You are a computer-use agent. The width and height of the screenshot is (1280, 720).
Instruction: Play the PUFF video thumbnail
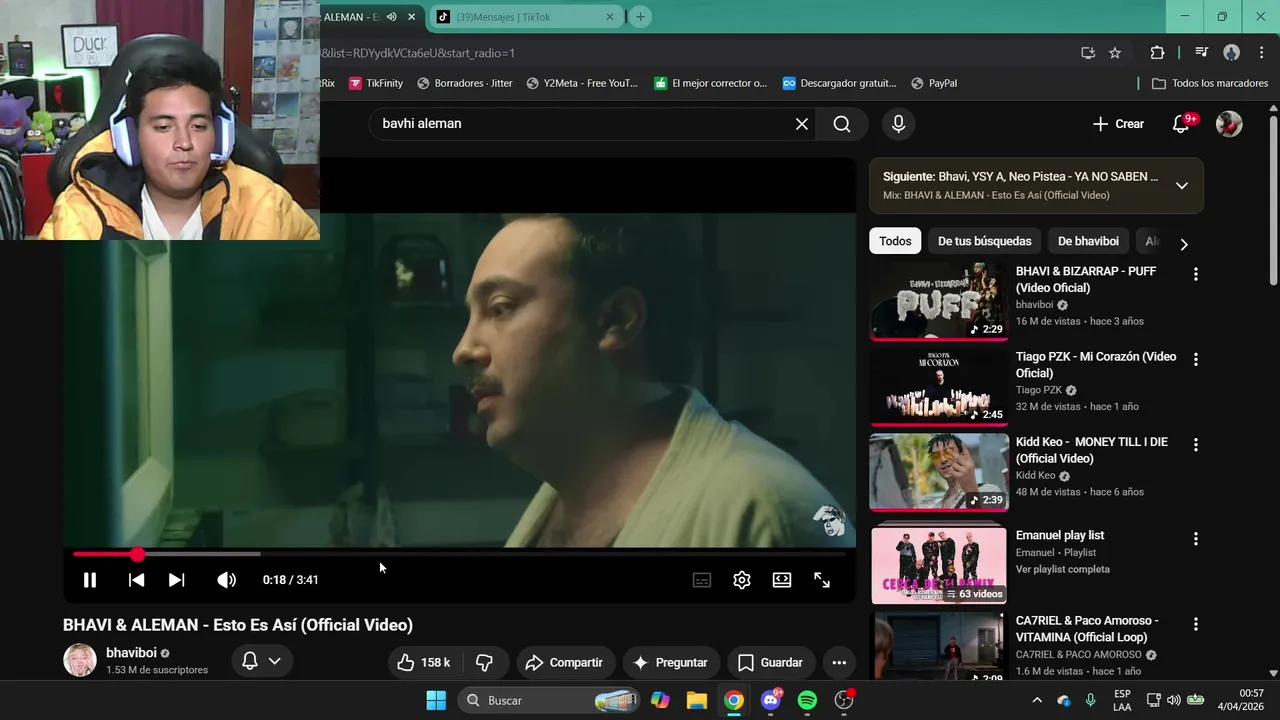(x=939, y=301)
